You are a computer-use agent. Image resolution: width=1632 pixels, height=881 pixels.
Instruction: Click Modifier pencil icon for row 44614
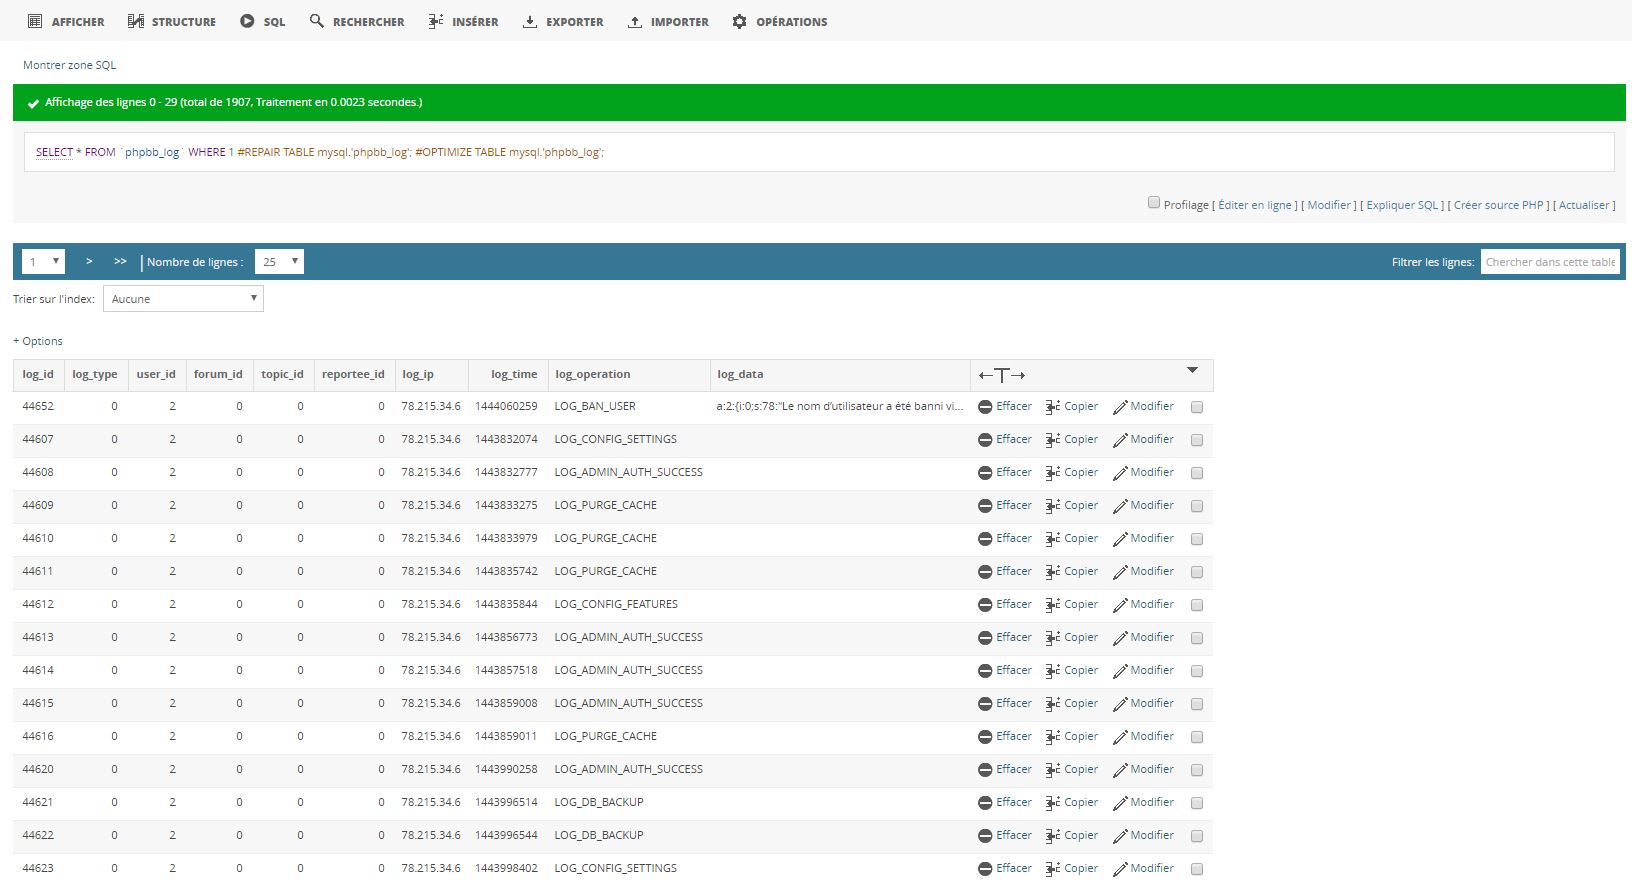click(1120, 671)
